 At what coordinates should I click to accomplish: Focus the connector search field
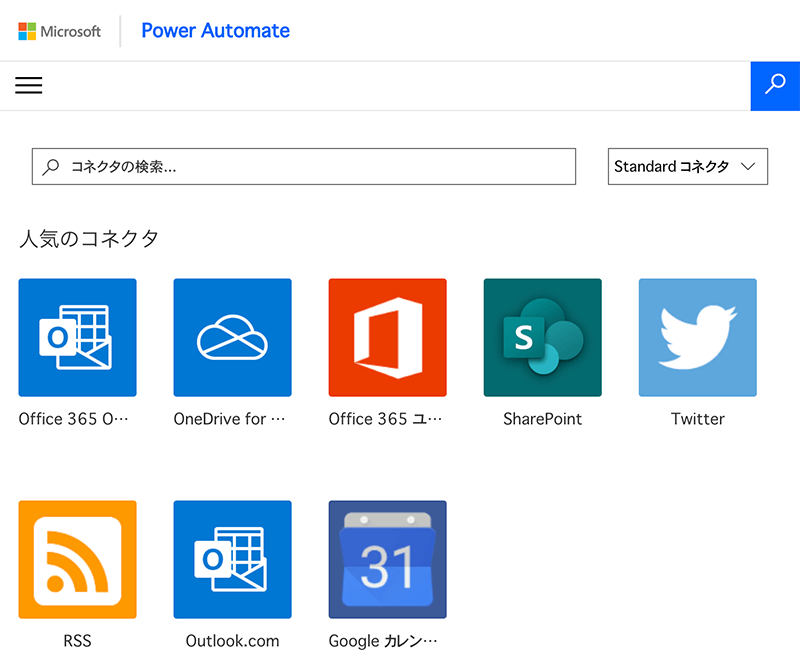(304, 166)
